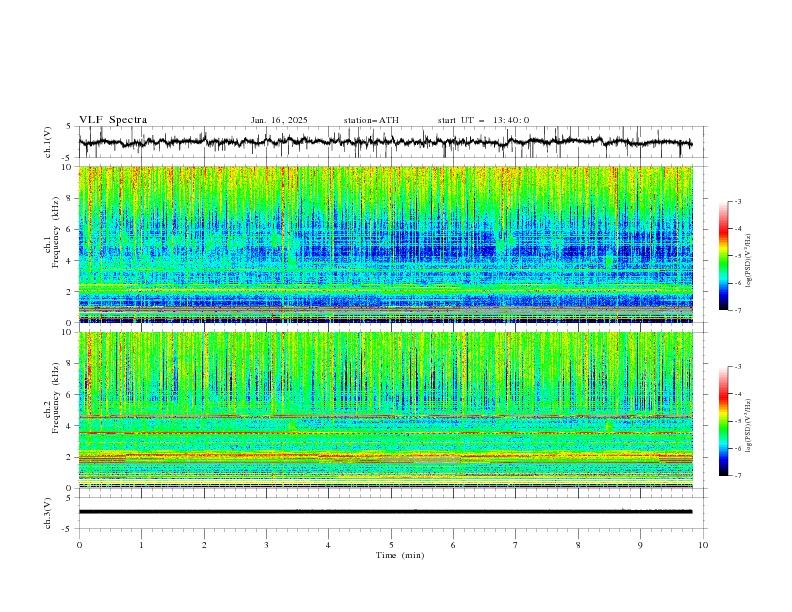Image resolution: width=792 pixels, height=612 pixels.
Task: Click the 4 kHz tick label on ch.1 spectrogram
Action: pos(71,261)
